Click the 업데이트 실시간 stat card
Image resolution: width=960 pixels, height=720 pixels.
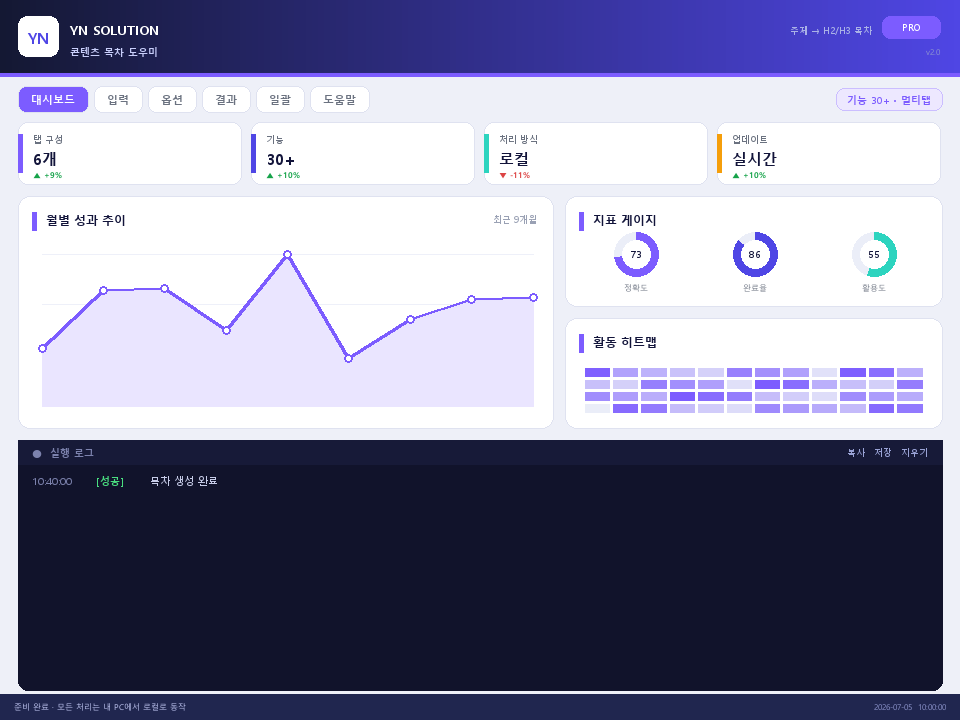click(x=829, y=154)
